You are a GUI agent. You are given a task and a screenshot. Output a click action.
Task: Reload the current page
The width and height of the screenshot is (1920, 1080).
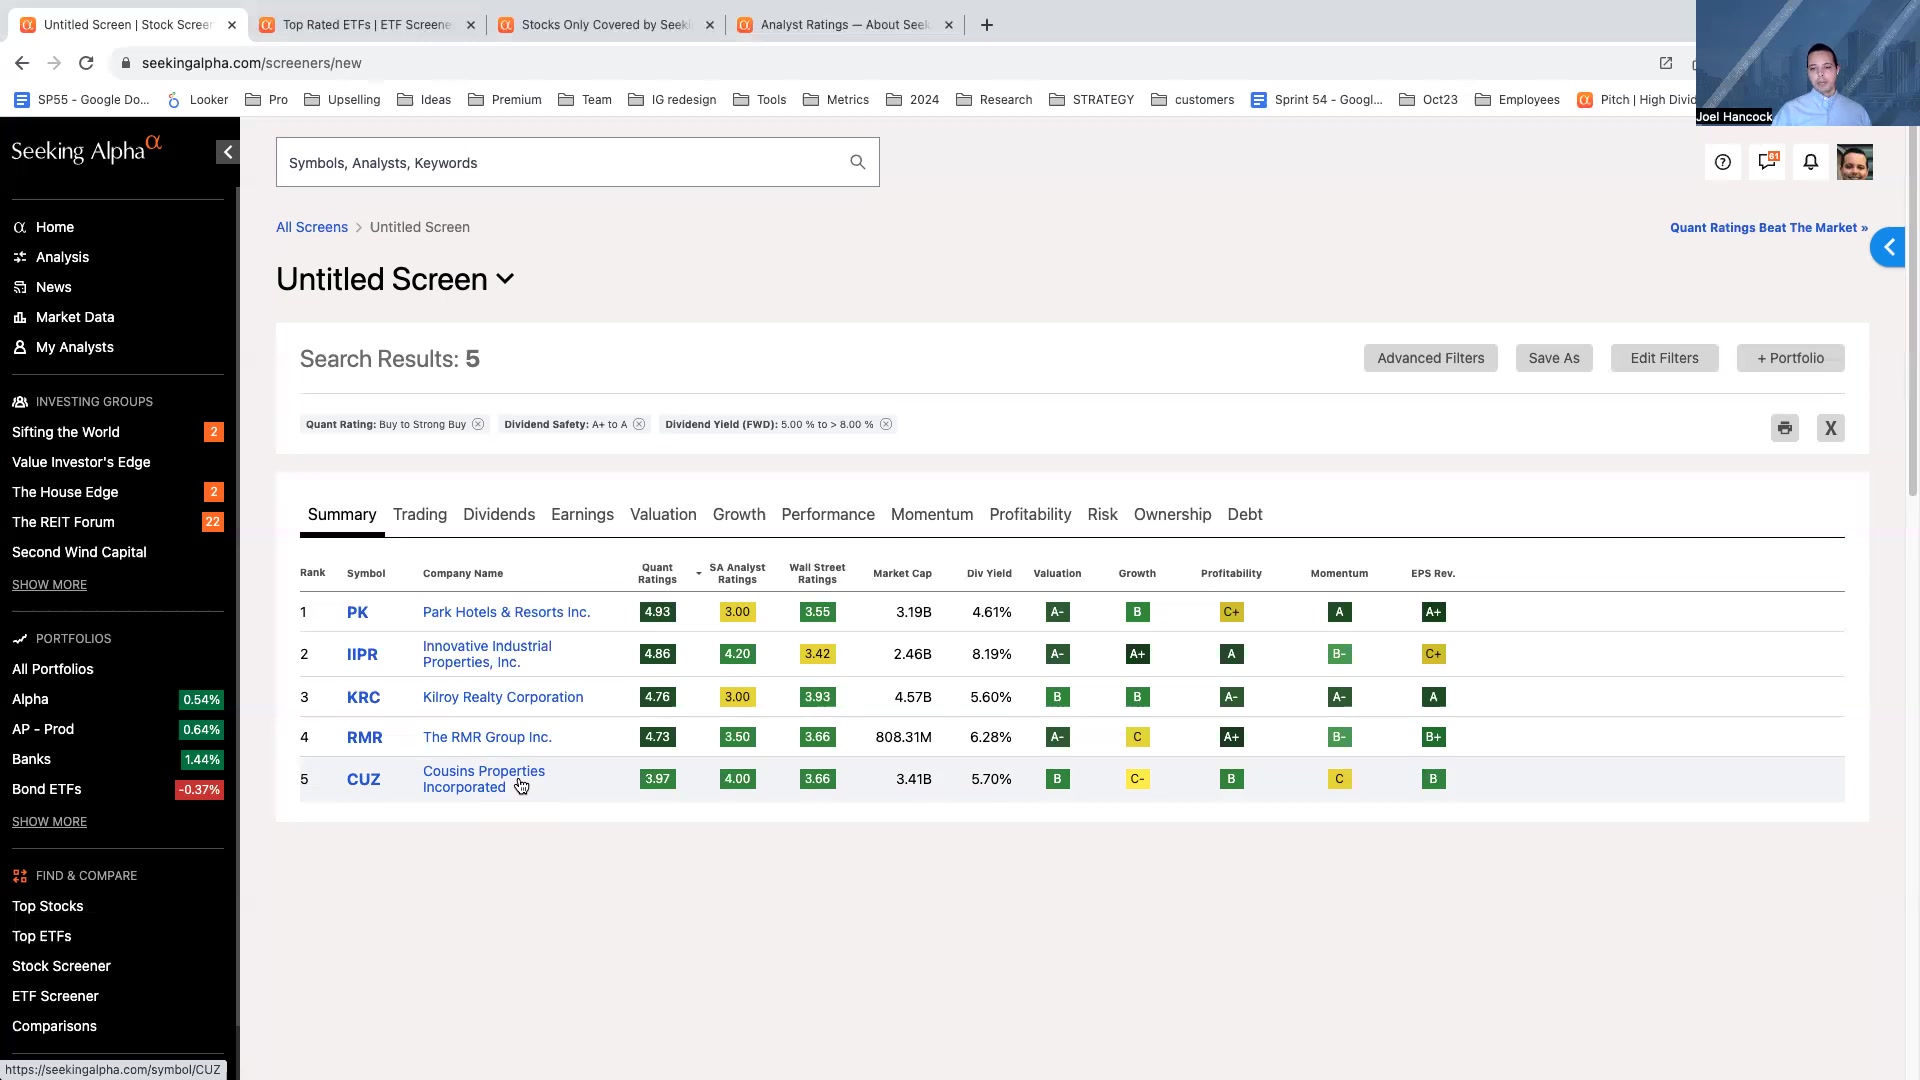point(86,63)
